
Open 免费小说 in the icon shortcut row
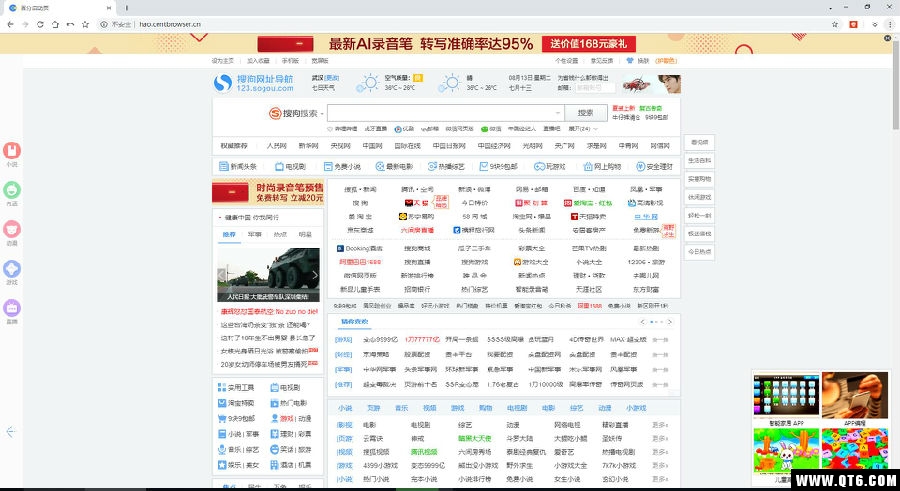[x=342, y=167]
